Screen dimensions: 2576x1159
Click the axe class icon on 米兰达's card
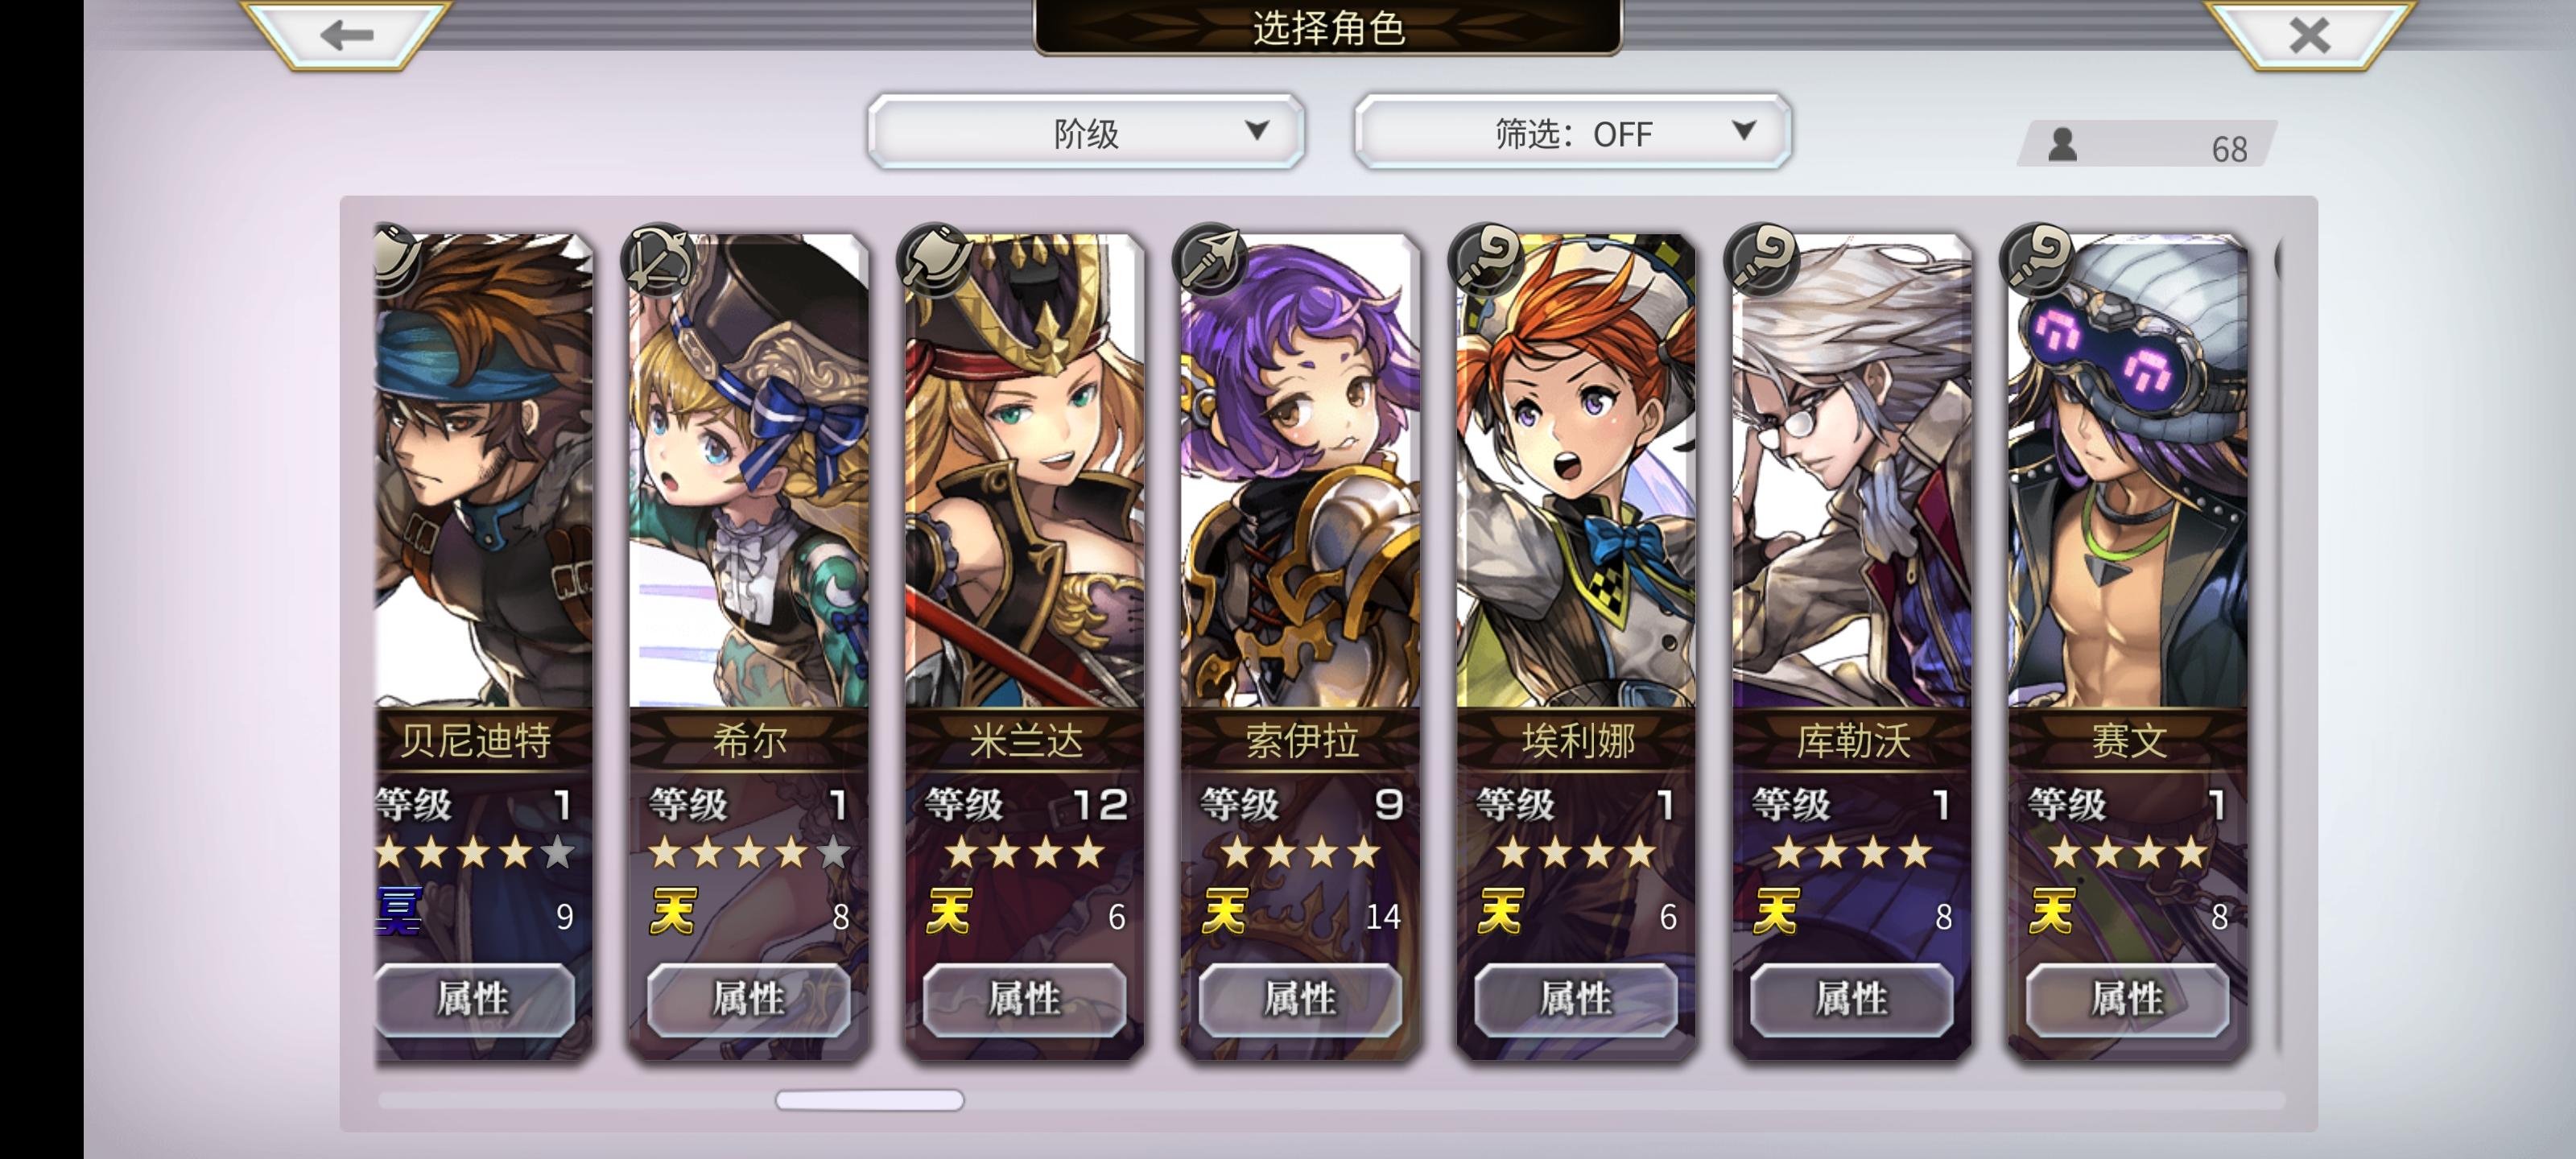(x=934, y=260)
